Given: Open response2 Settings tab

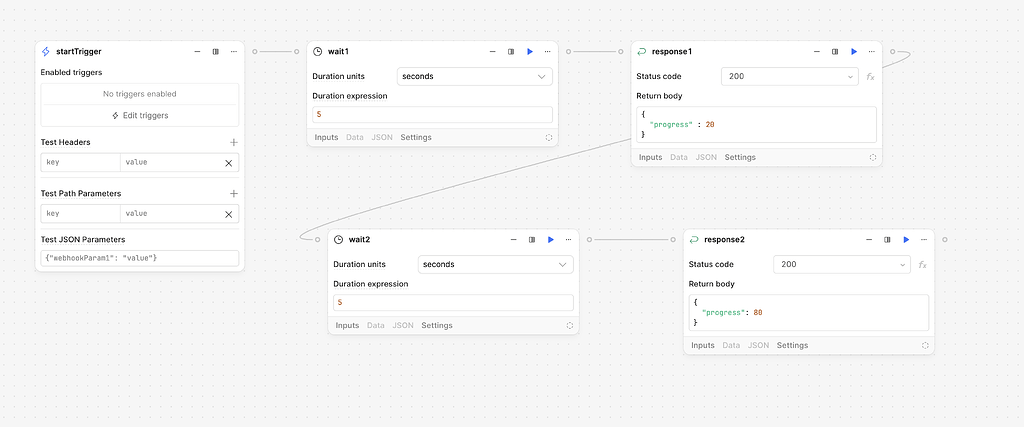Looking at the screenshot, I should point(792,345).
